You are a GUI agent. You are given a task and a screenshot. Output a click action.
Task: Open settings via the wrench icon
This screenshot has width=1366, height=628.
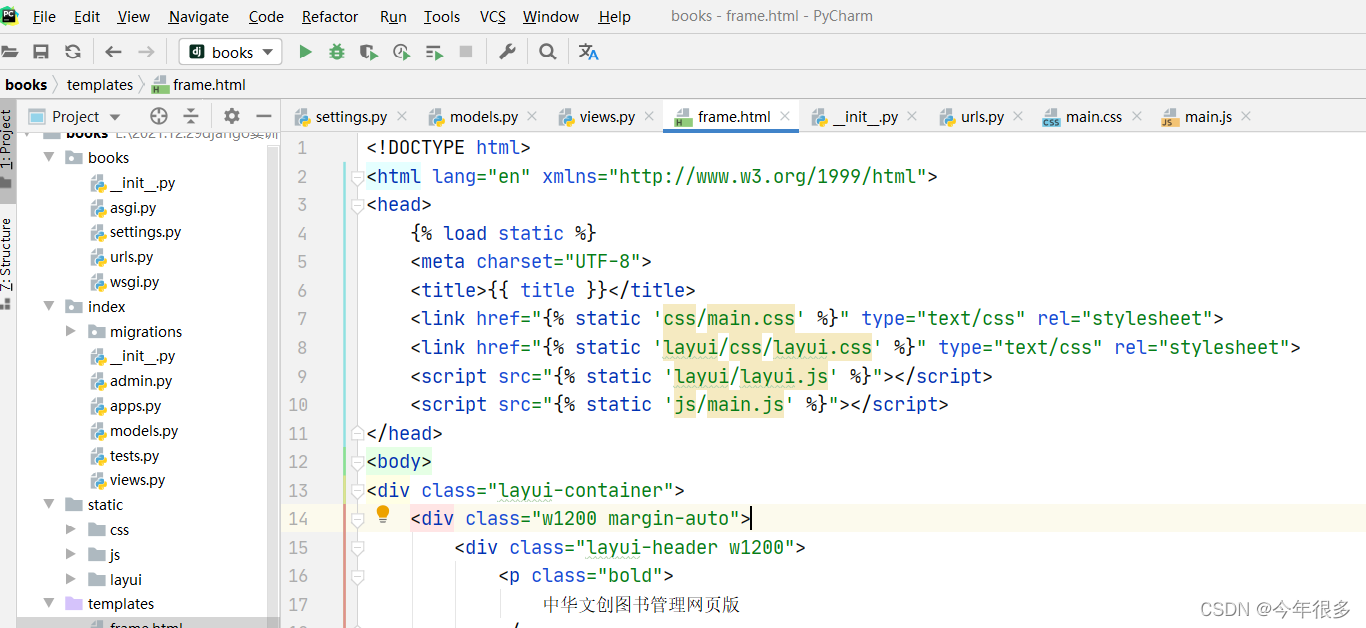(507, 52)
